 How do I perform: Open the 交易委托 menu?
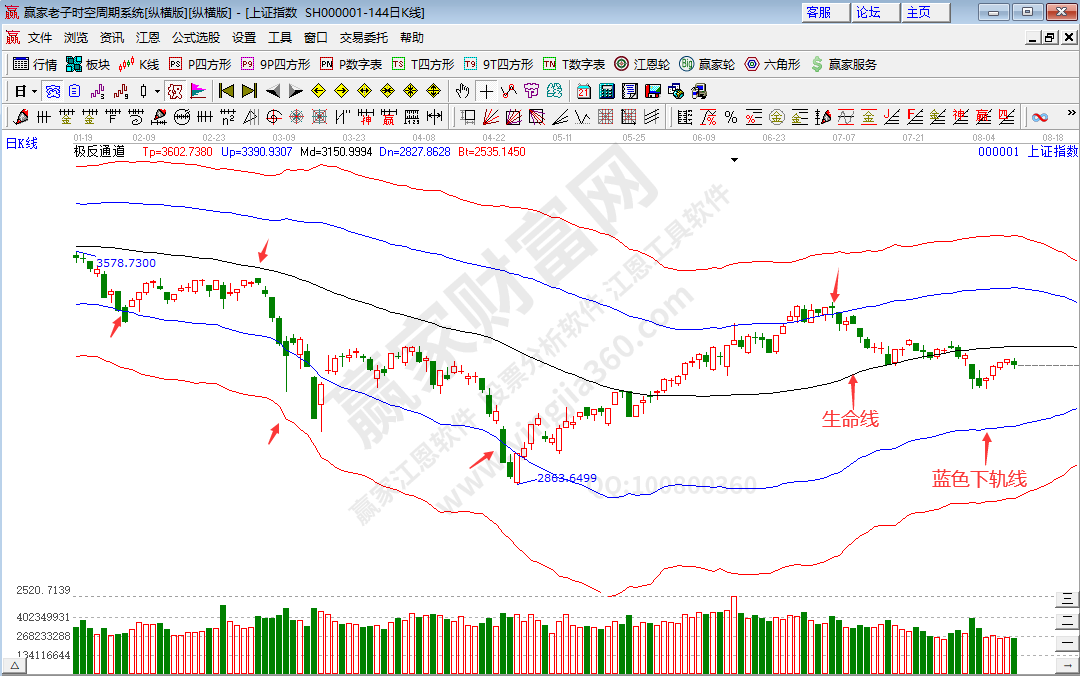click(x=363, y=38)
